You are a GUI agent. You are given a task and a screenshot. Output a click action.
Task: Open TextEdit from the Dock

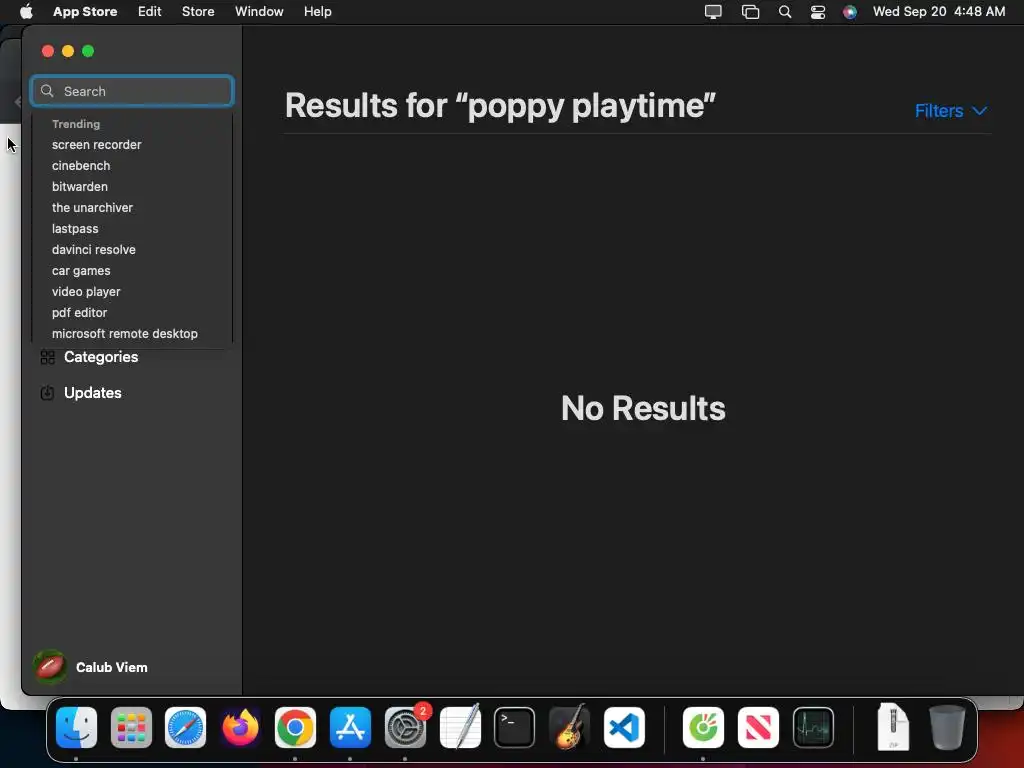coord(460,728)
